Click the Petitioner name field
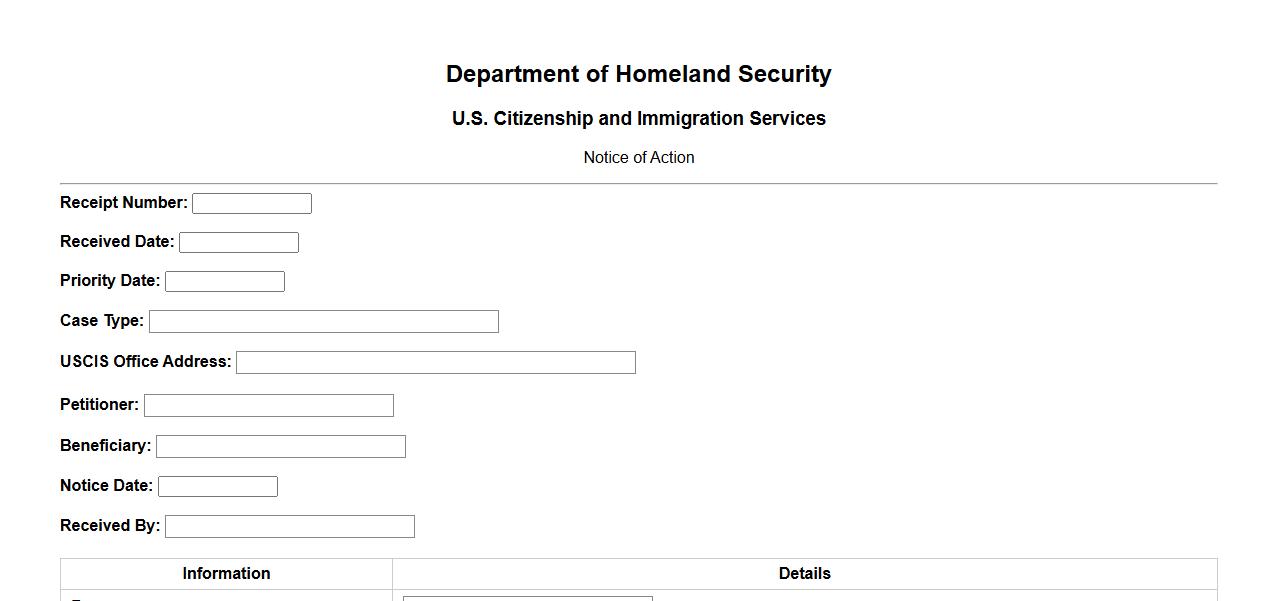1278x601 pixels. click(269, 406)
